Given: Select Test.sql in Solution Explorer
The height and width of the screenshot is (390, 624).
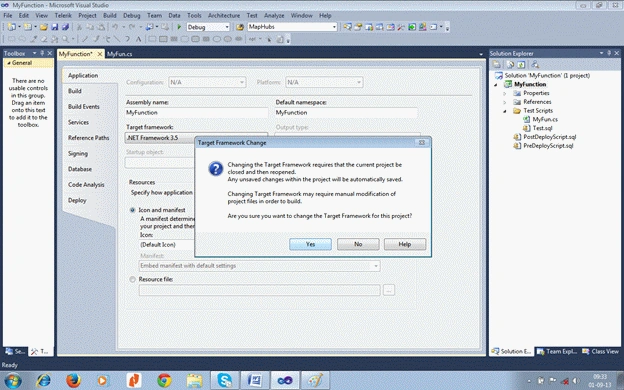Looking at the screenshot, I should point(542,128).
